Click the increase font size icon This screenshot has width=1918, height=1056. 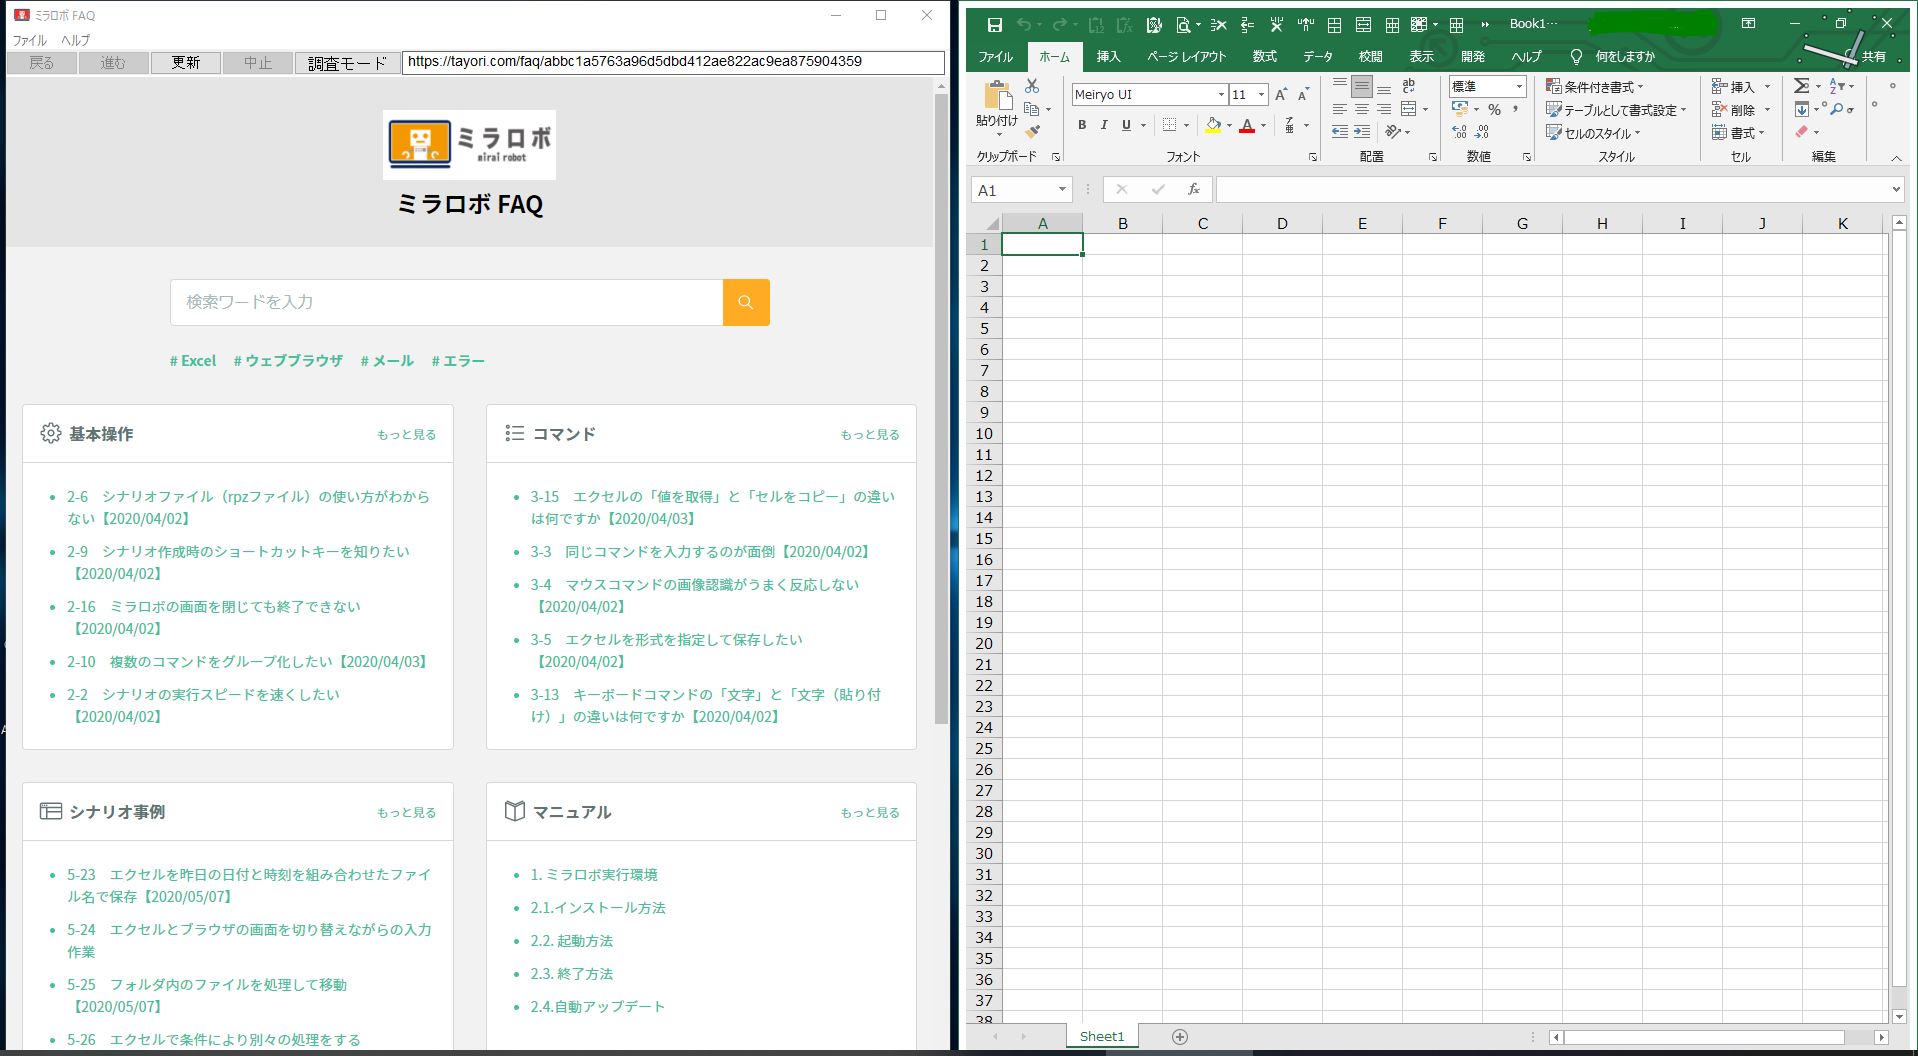pyautogui.click(x=1280, y=94)
